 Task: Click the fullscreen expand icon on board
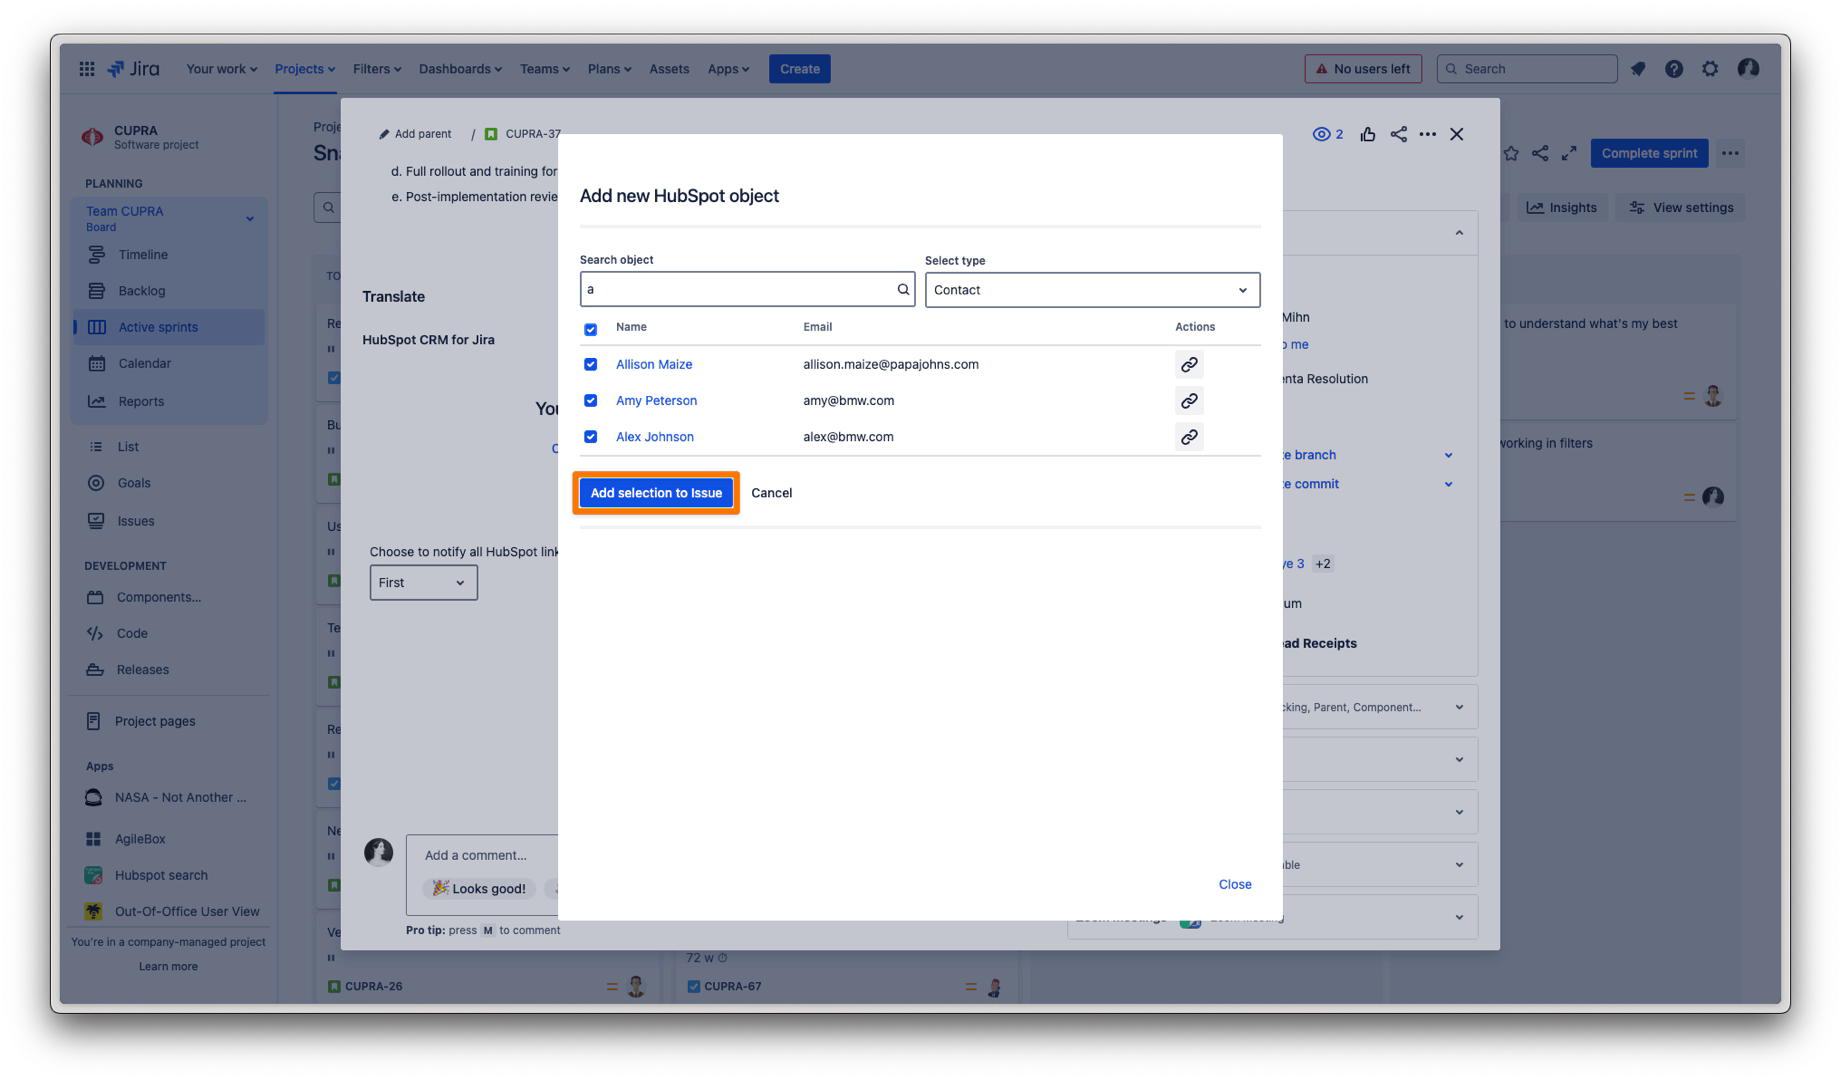pyautogui.click(x=1569, y=153)
